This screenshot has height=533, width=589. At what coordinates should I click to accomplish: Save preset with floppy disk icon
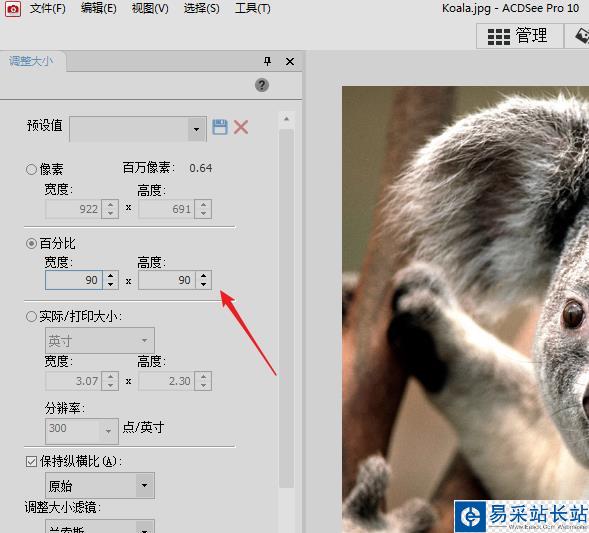click(220, 127)
